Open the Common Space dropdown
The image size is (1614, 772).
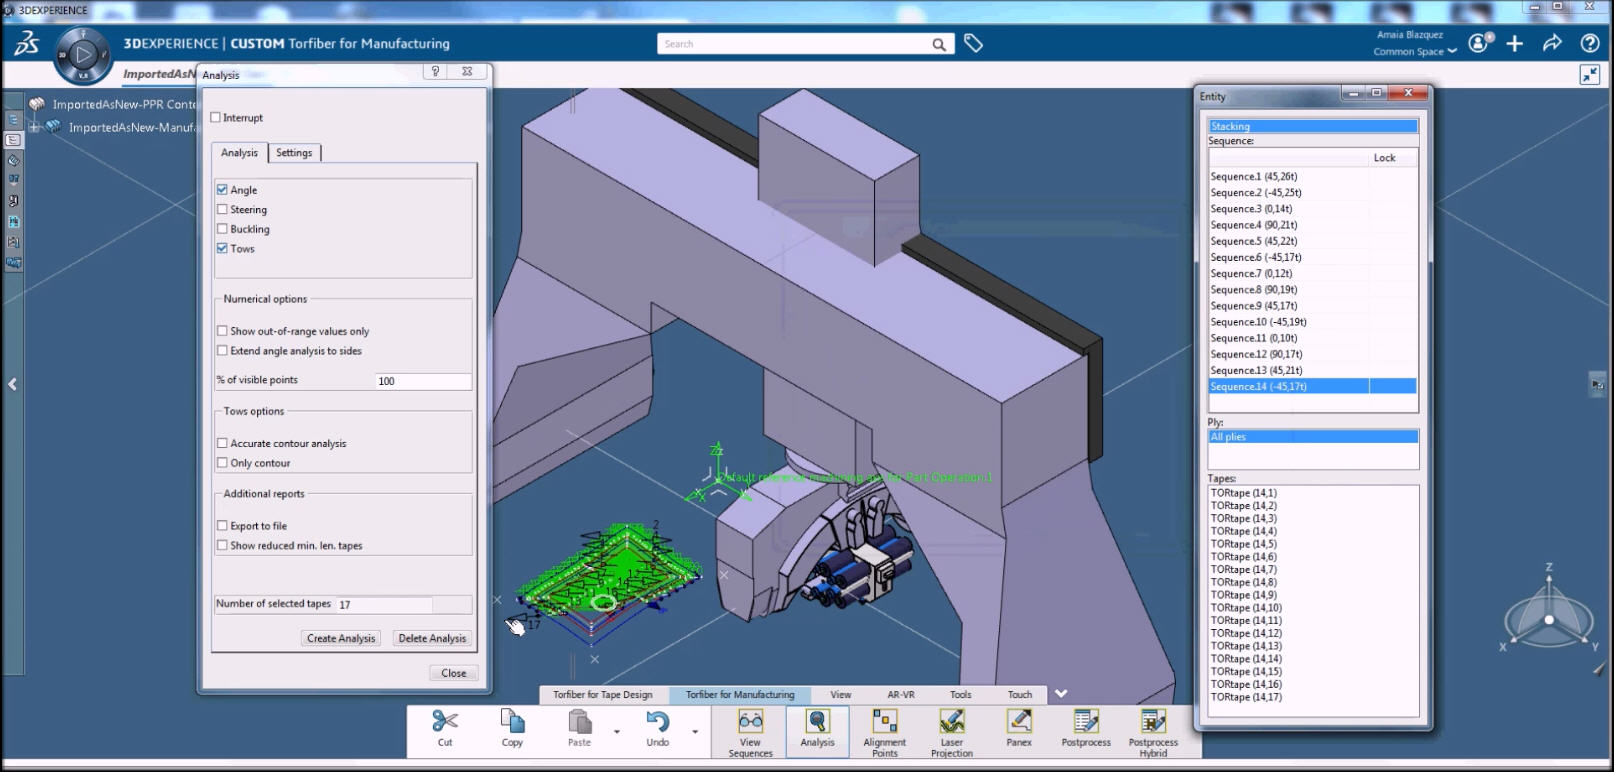1415,52
